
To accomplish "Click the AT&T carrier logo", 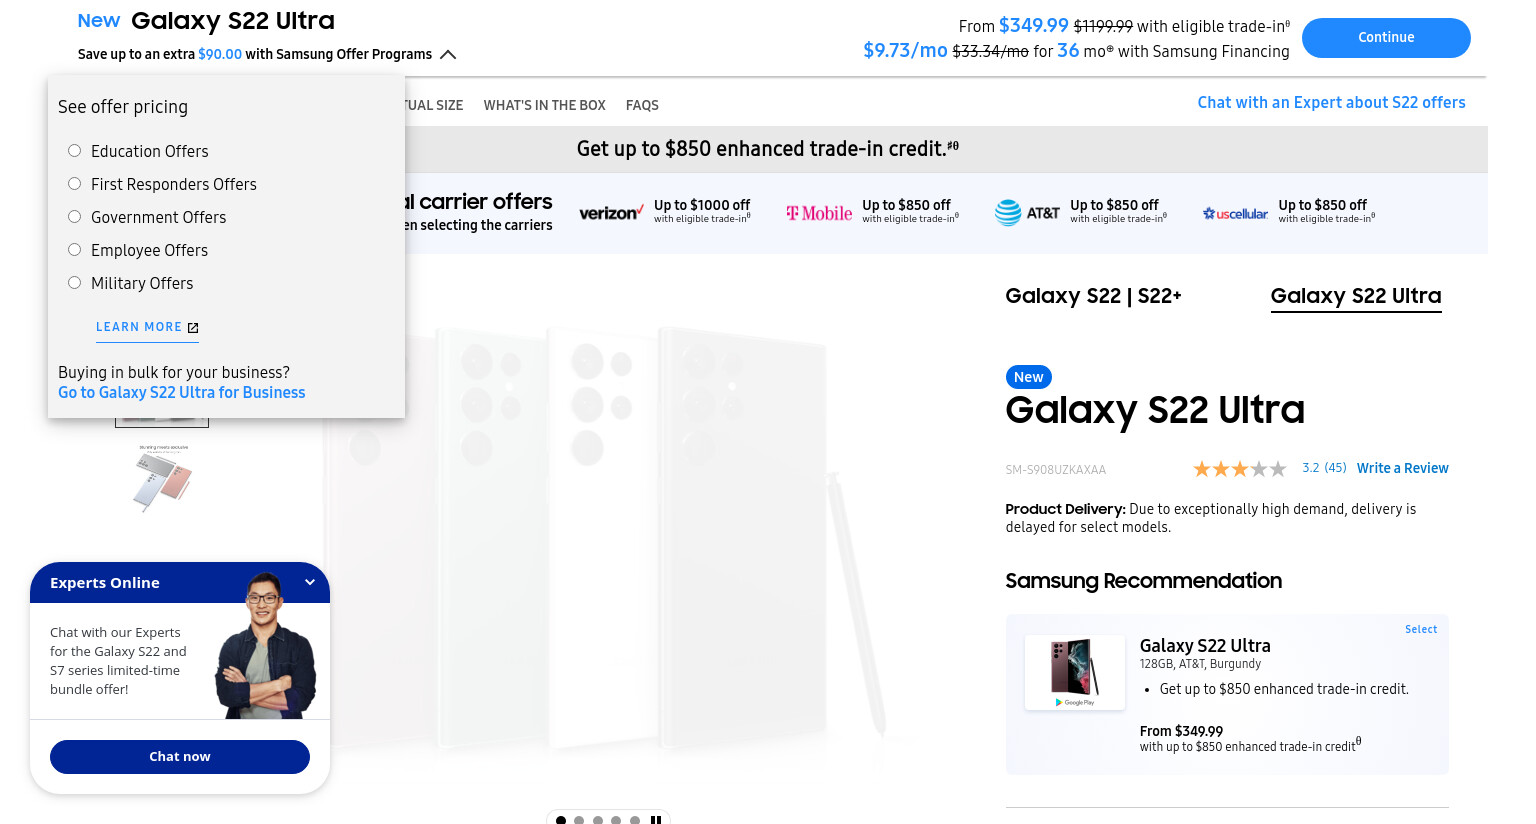I will point(1027,213).
